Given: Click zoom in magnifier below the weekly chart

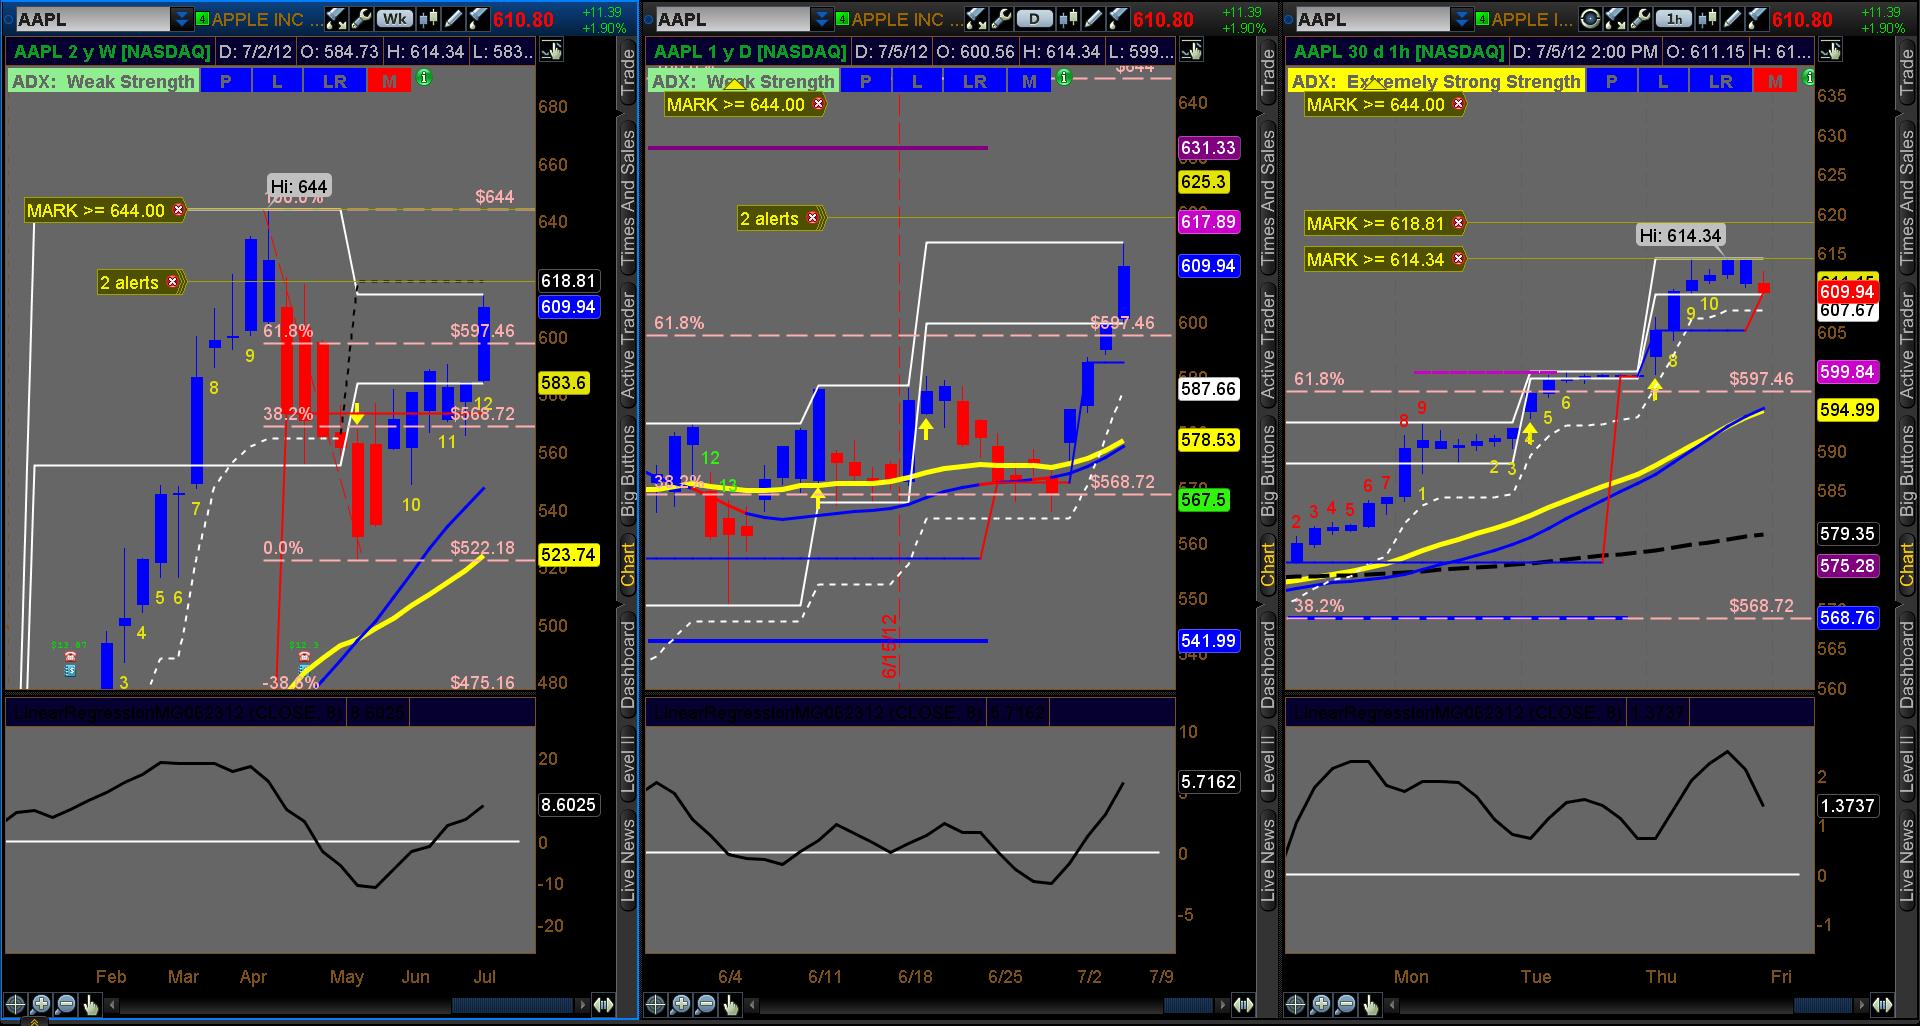Looking at the screenshot, I should (x=41, y=1005).
